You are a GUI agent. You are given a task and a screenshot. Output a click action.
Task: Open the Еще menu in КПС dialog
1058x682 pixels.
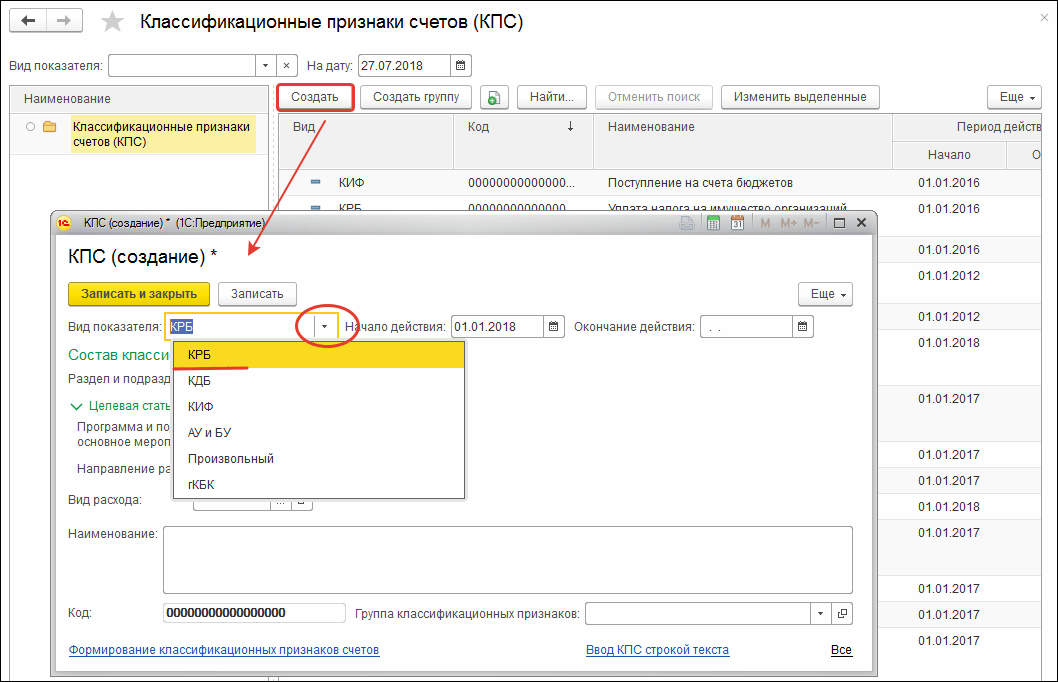coord(825,294)
